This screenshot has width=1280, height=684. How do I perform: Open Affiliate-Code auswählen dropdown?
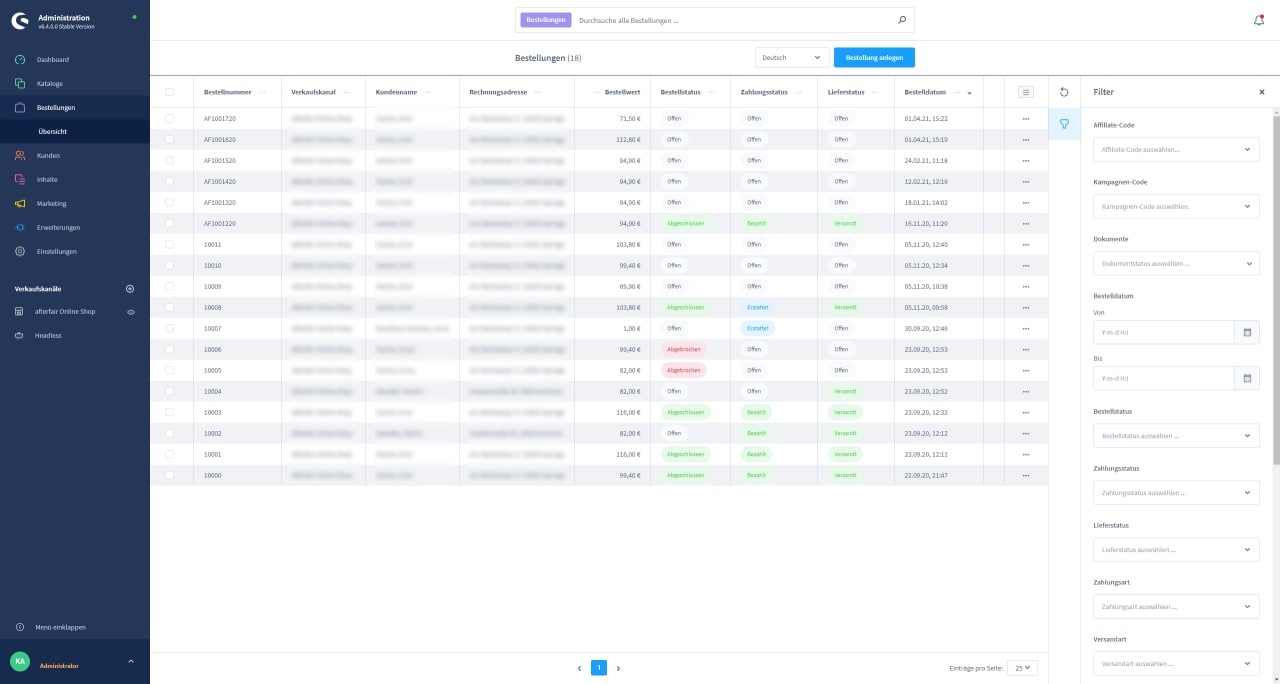coord(1176,150)
